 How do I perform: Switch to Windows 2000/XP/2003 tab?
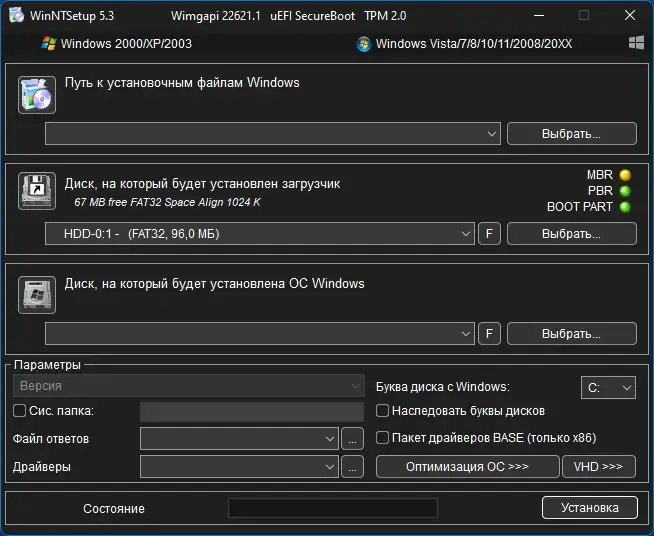[x=116, y=44]
